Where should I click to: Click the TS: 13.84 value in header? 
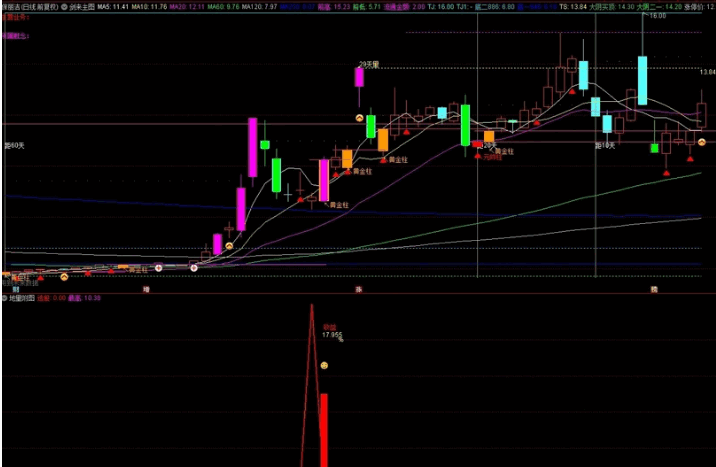pos(573,7)
